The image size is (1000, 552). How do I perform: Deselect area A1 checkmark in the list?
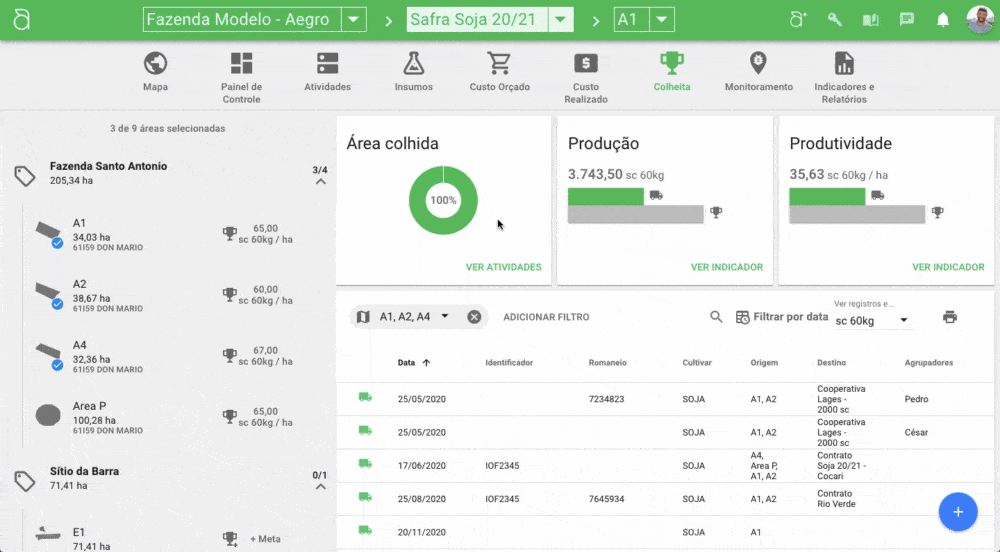[x=57, y=243]
